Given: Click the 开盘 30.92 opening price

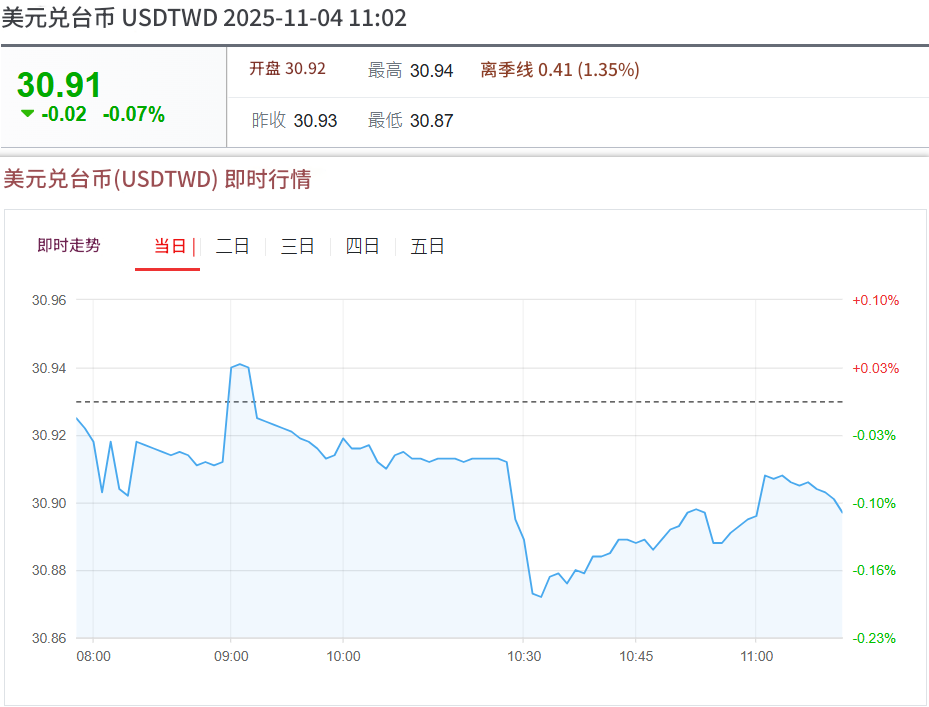Looking at the screenshot, I should [x=287, y=69].
